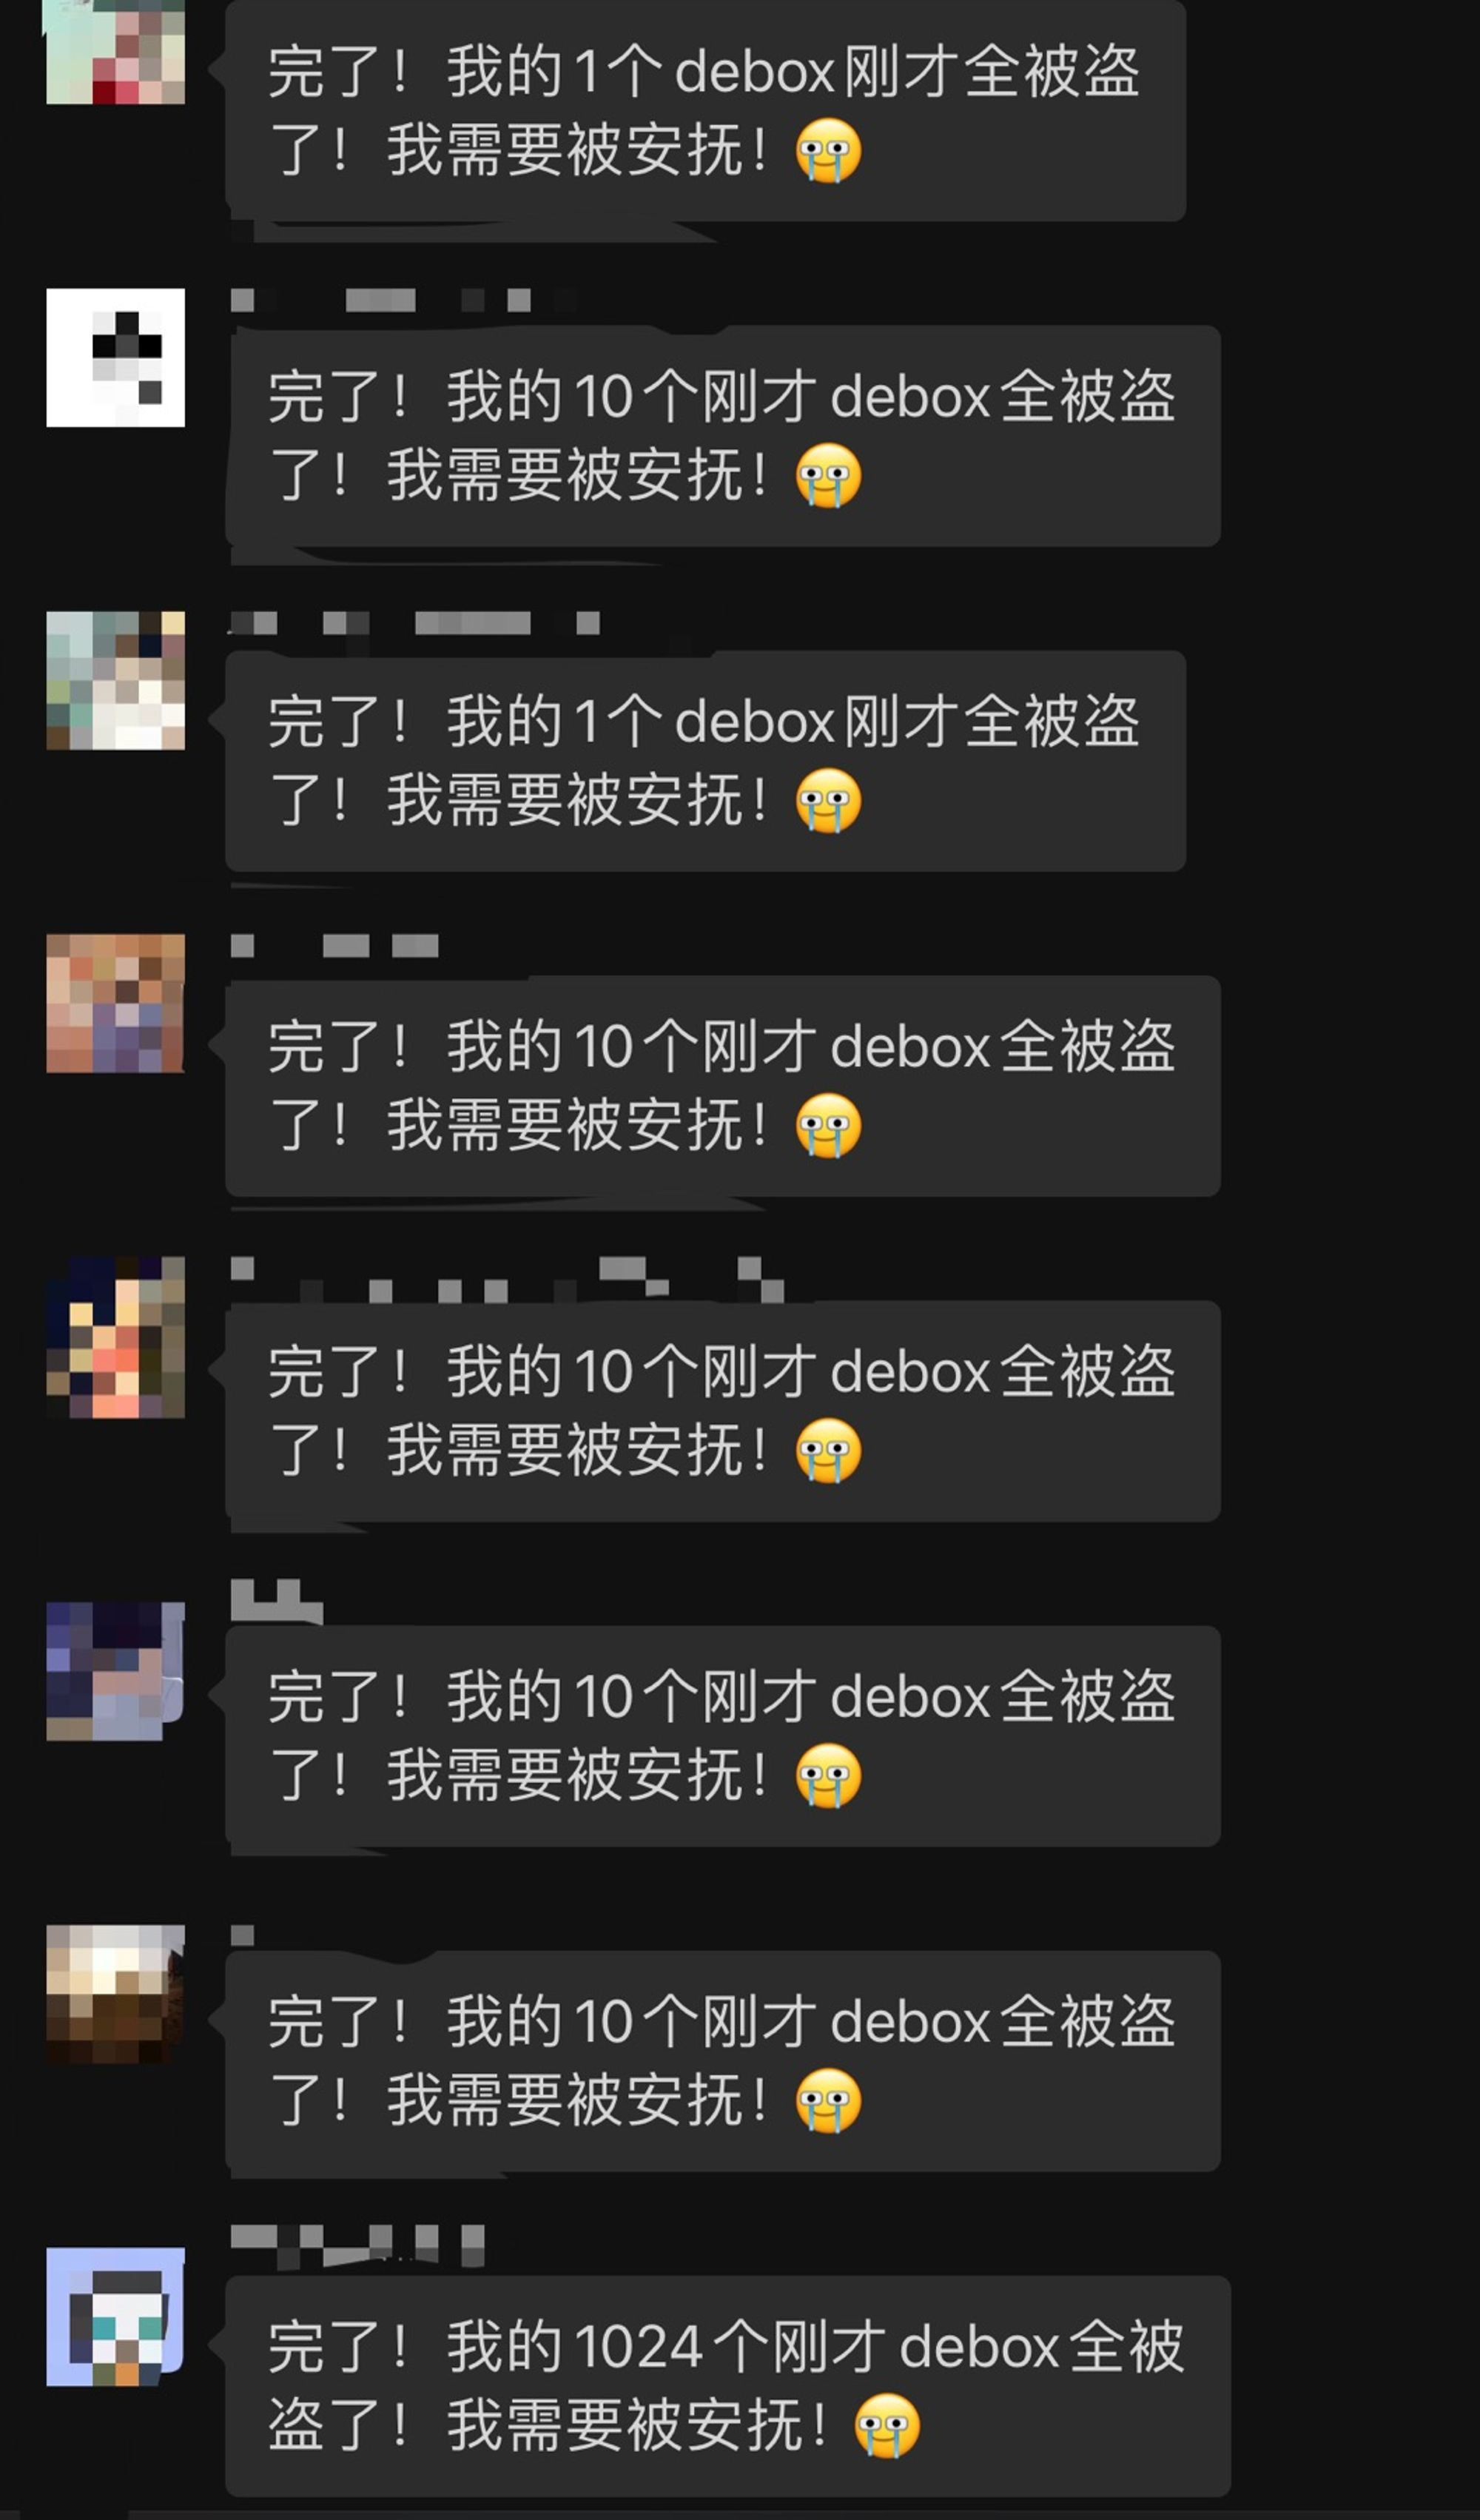Open the pale green and white avatar
Screen dimensions: 1480x2520
pos(115,680)
